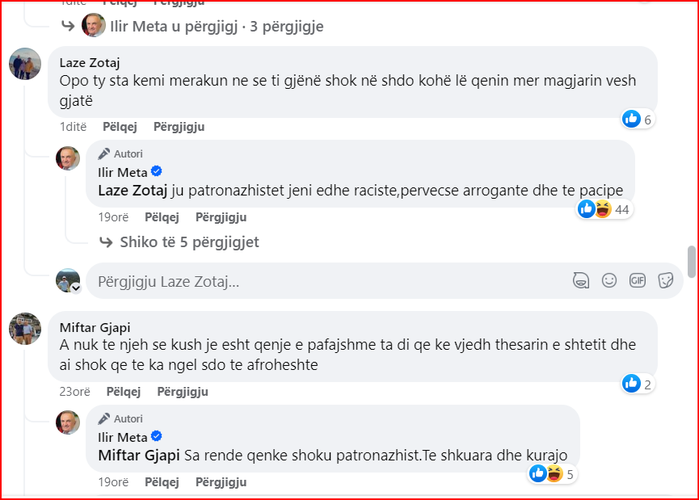
Task: Open the GIF picker in the reply box
Action: coord(637,281)
